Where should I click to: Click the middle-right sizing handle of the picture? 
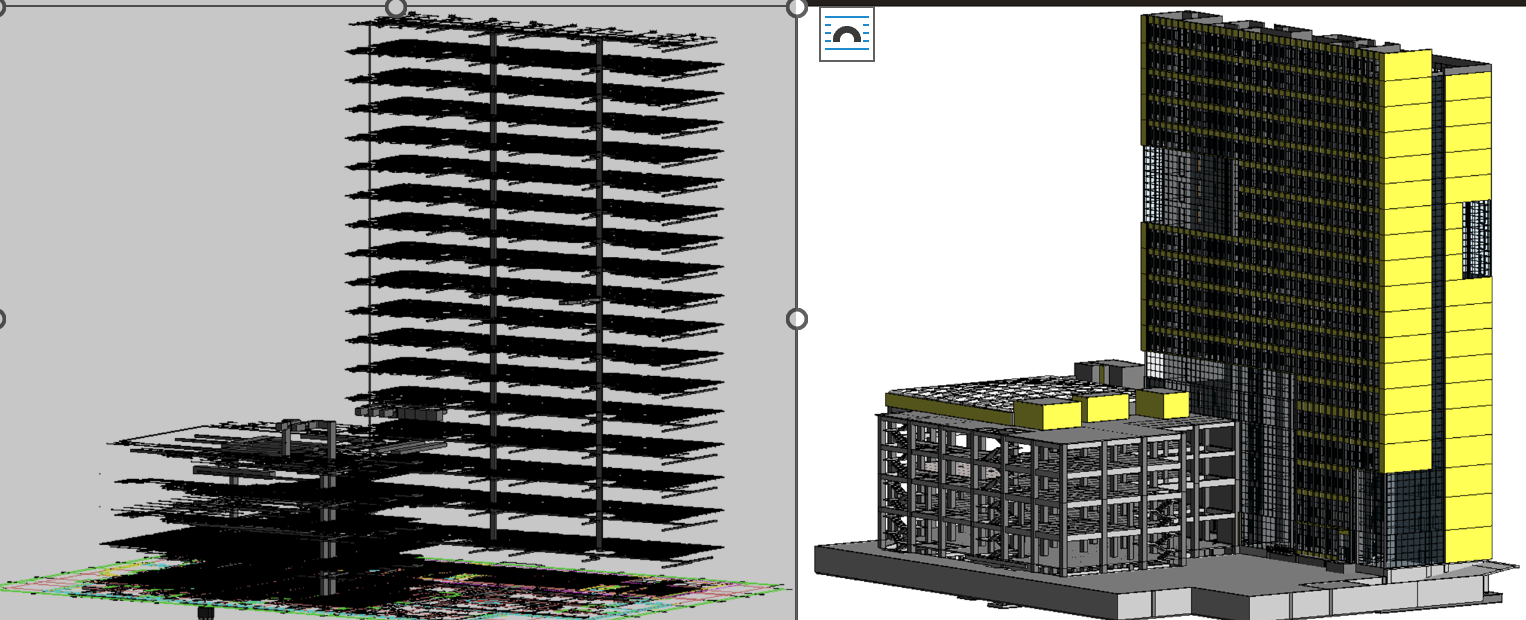pos(796,319)
